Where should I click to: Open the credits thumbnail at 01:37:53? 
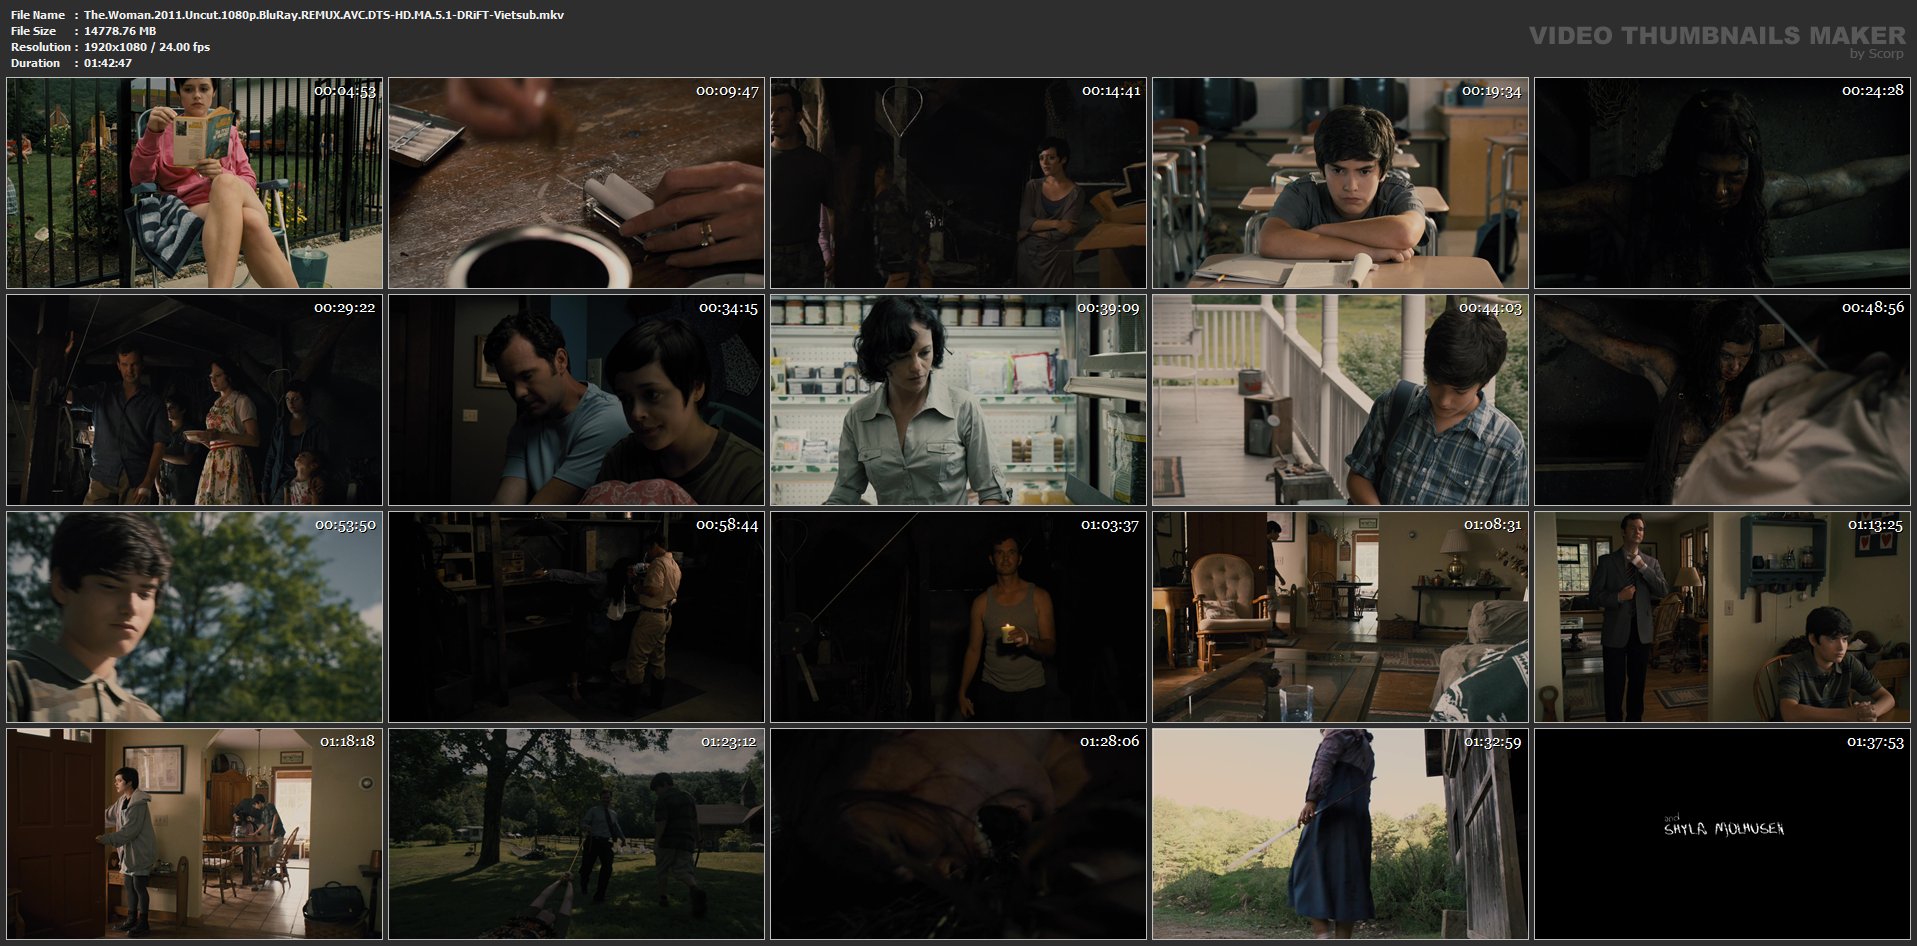tap(1722, 834)
